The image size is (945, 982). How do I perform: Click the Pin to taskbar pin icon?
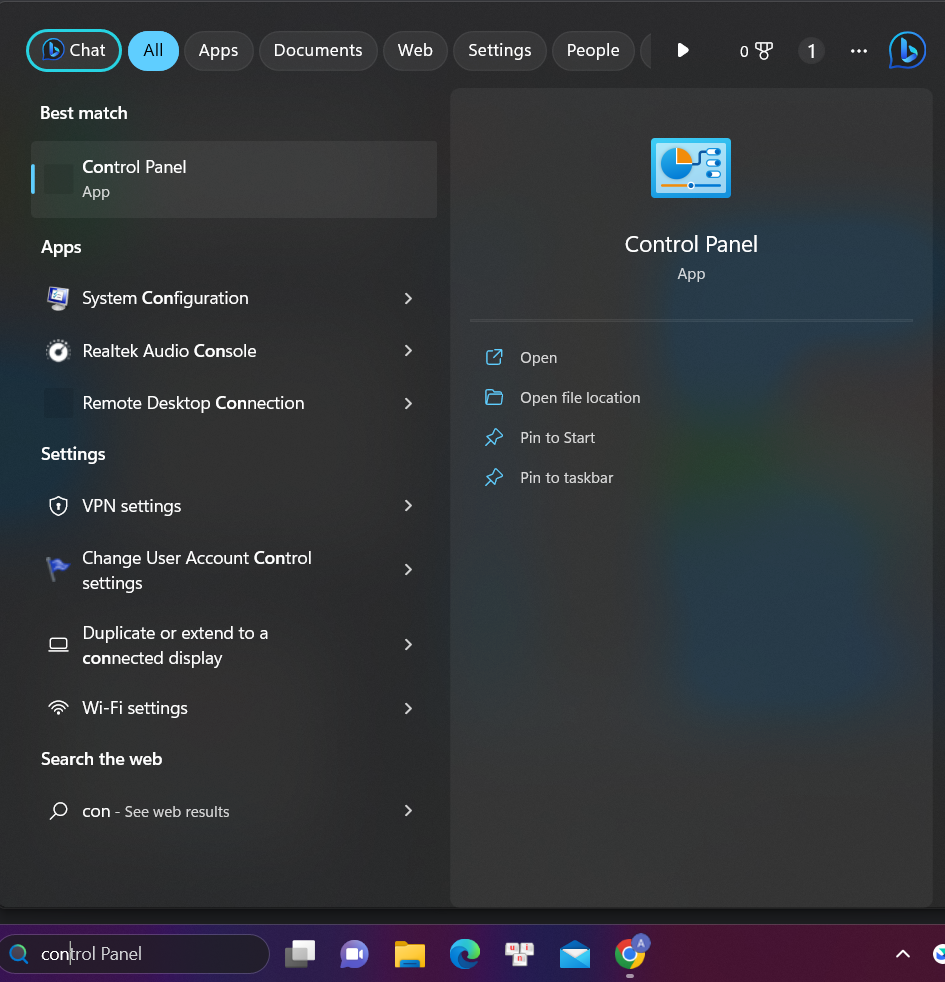pyautogui.click(x=494, y=477)
